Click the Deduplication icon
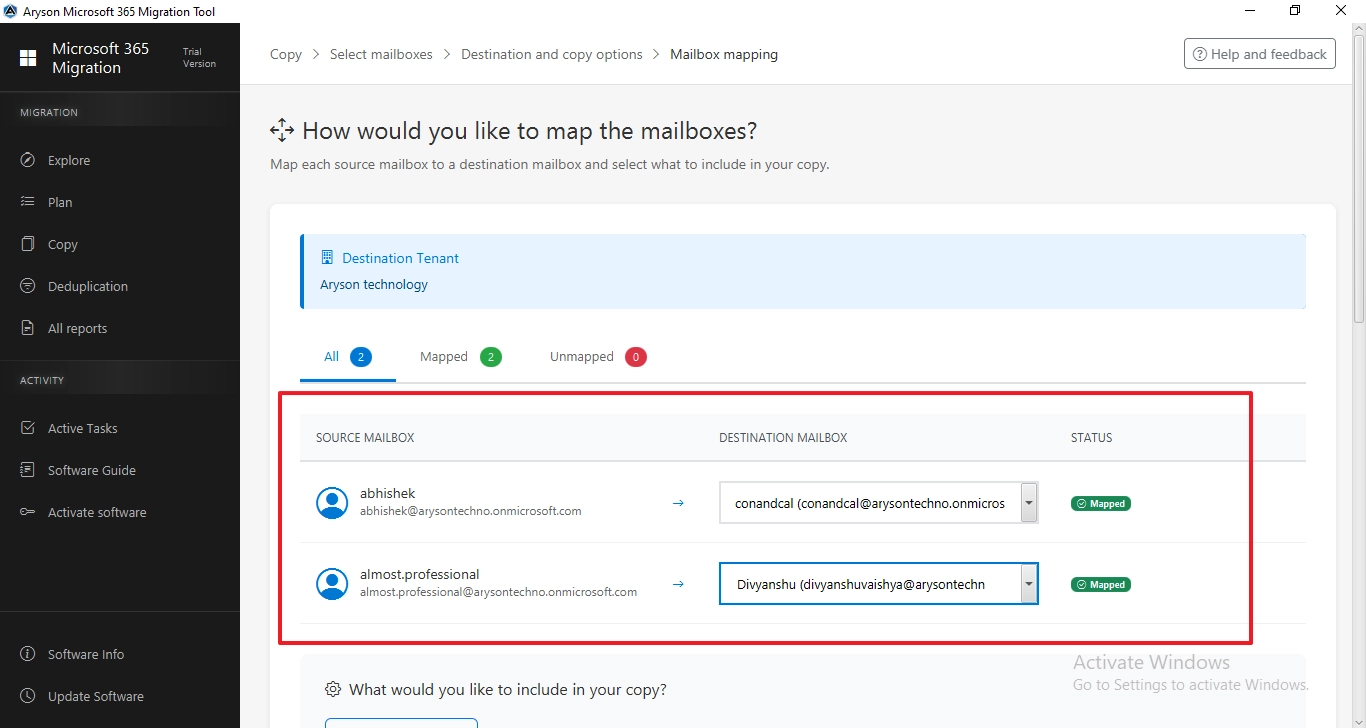The image size is (1366, 728). click(x=28, y=286)
